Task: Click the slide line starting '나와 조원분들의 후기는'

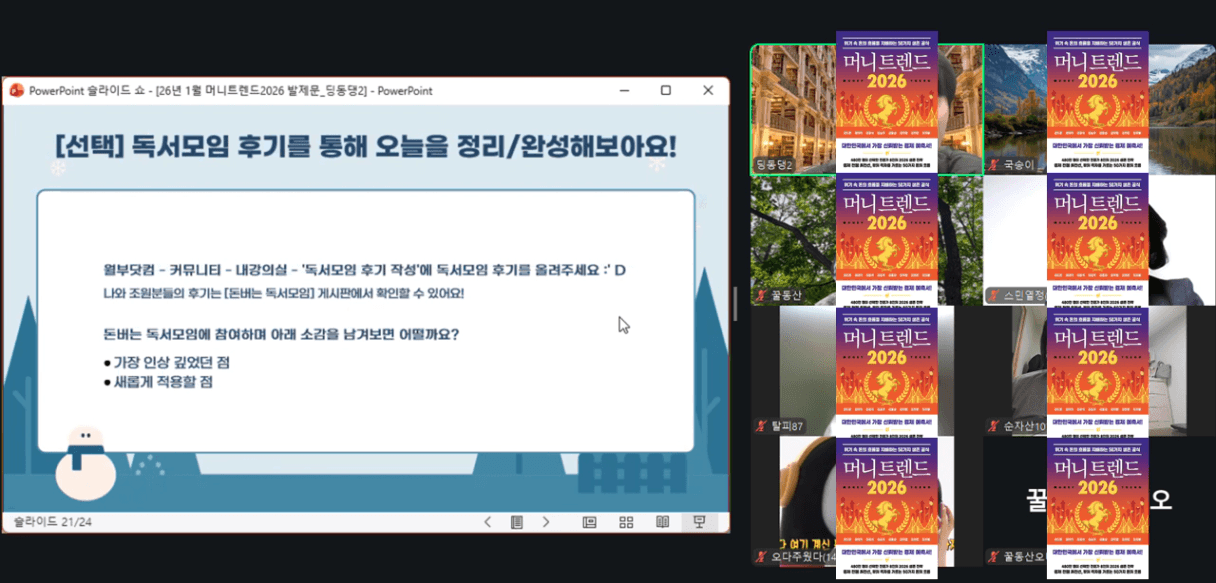Action: click(283, 293)
